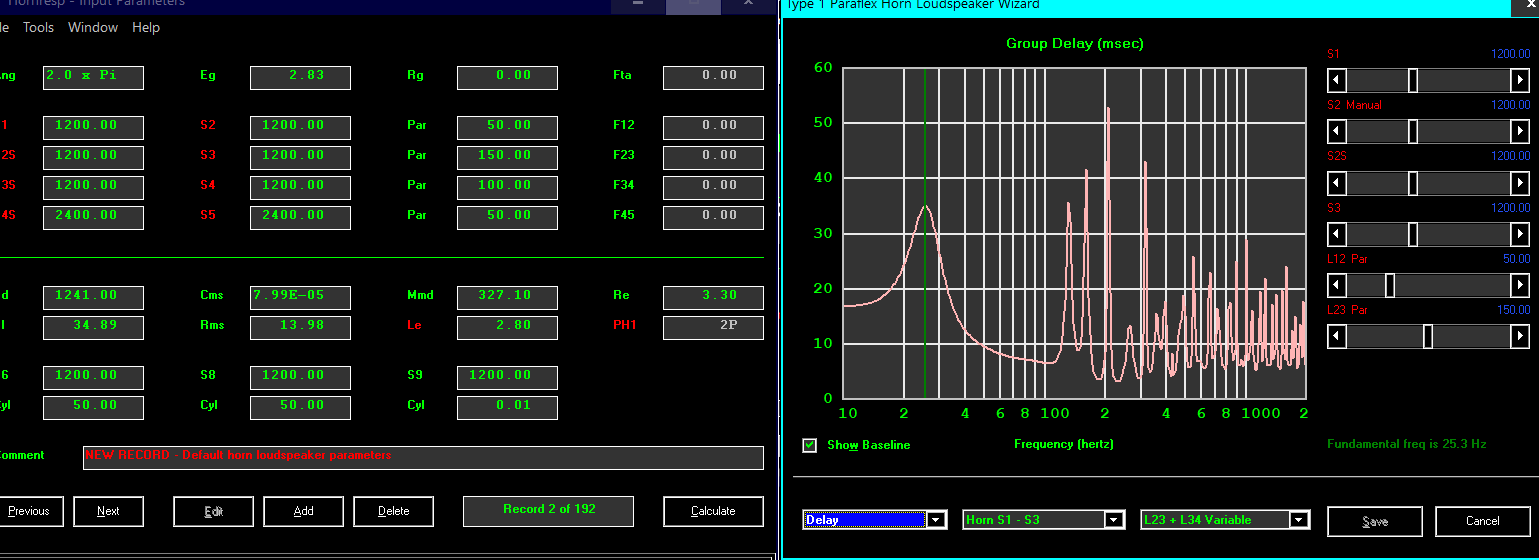Toggle the Show Baseline checkbox
1539x560 pixels.
(x=809, y=445)
